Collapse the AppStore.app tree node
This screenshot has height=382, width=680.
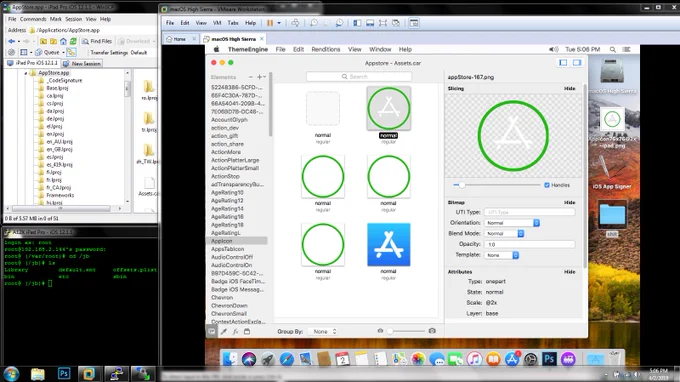26,73
